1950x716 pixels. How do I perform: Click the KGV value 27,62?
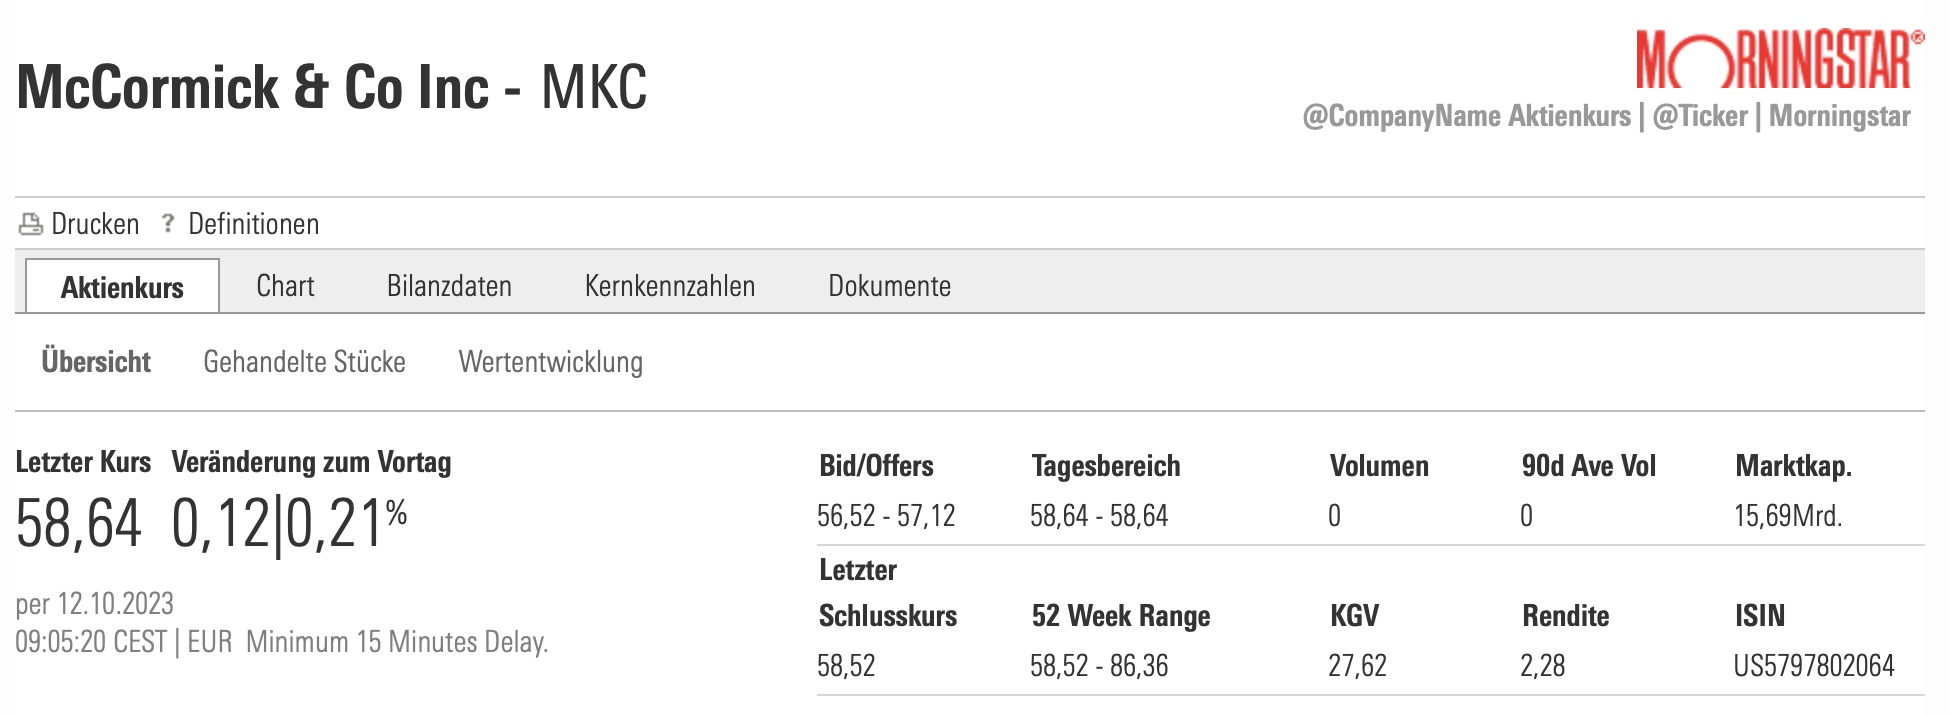pyautogui.click(x=1357, y=666)
